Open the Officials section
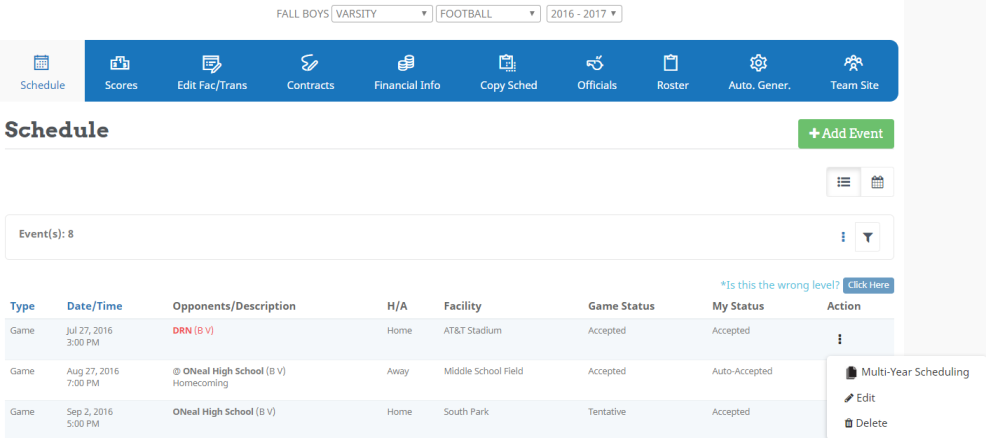The height and width of the screenshot is (438, 986). [x=596, y=71]
